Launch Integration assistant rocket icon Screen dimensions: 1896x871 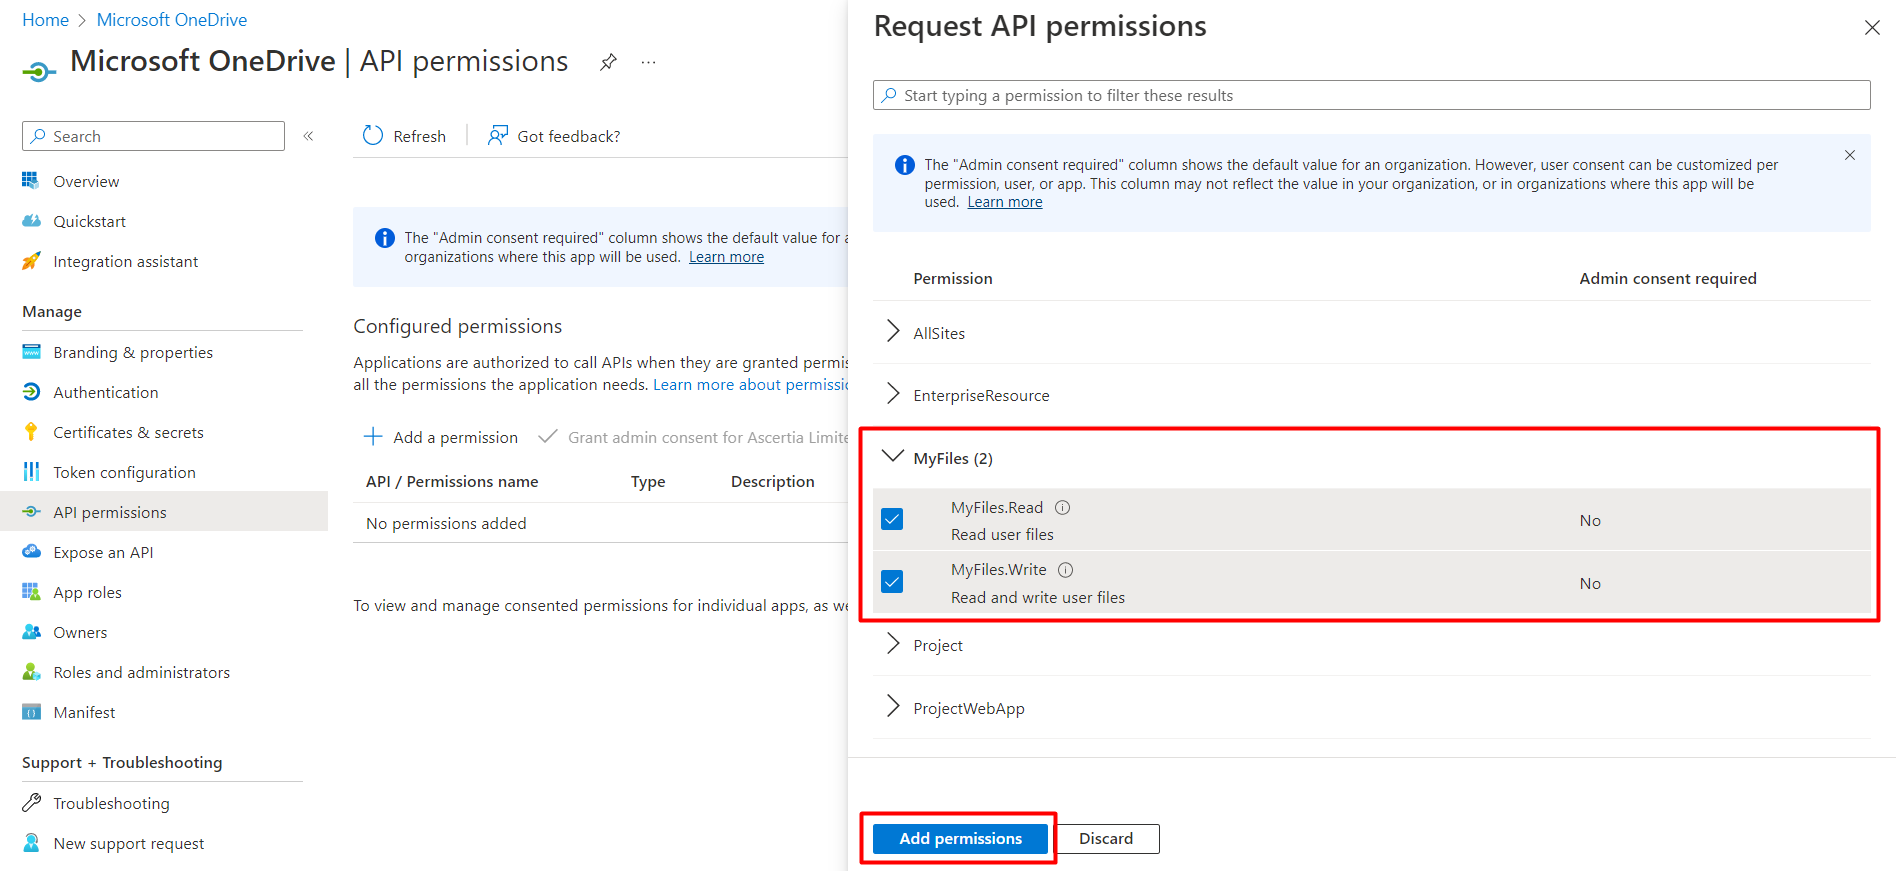[31, 261]
